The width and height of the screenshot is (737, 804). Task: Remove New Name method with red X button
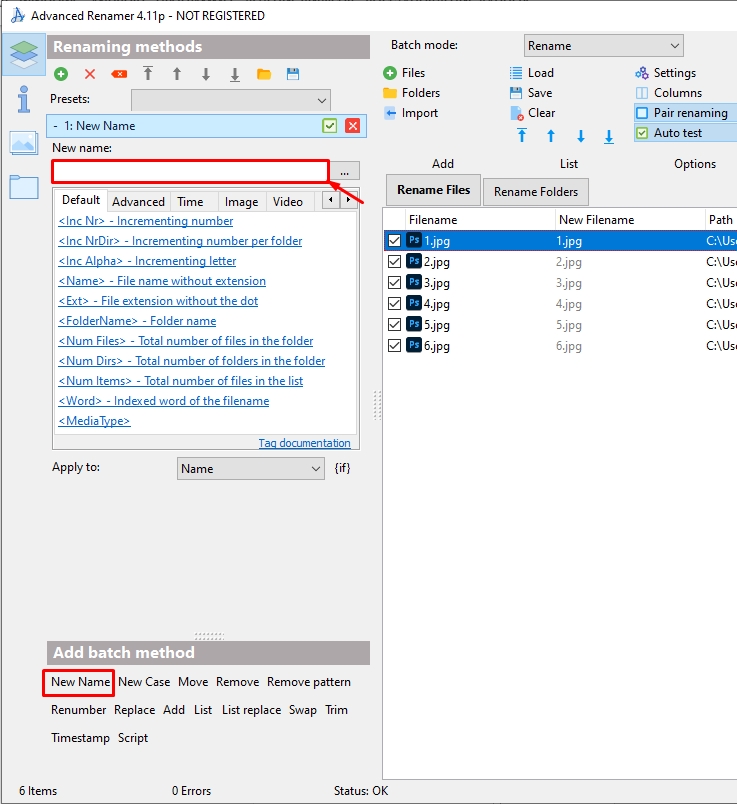(353, 126)
